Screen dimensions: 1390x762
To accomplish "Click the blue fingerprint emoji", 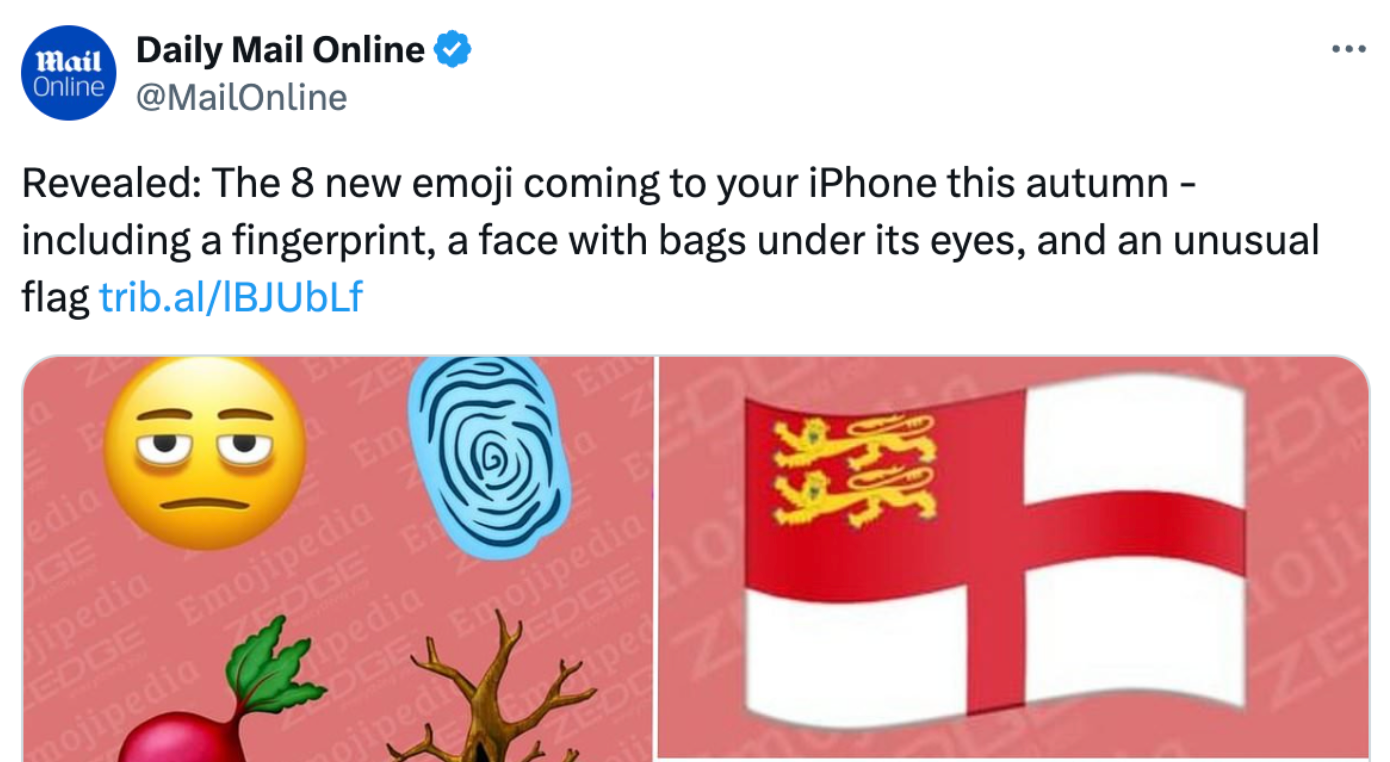I will pos(490,456).
